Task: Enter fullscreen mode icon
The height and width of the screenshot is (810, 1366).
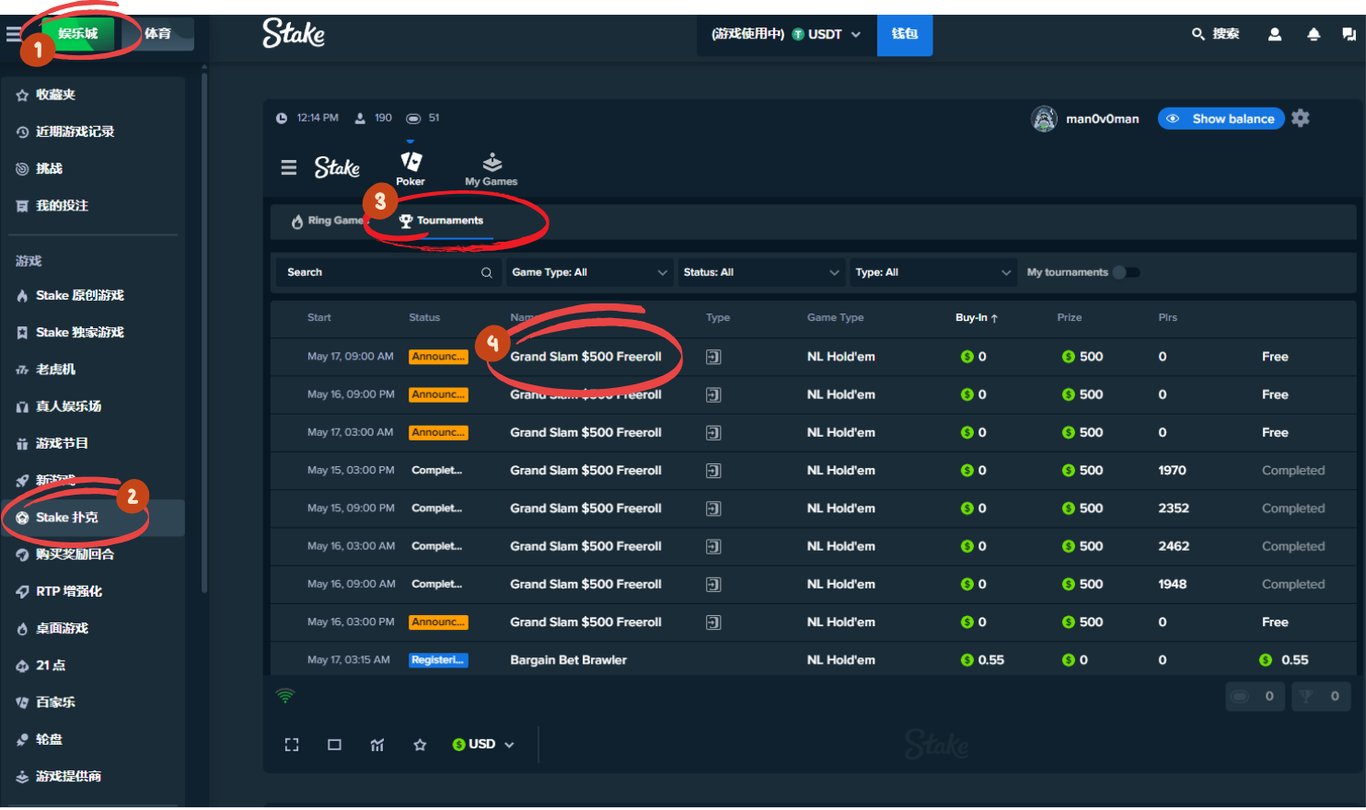Action: [292, 745]
